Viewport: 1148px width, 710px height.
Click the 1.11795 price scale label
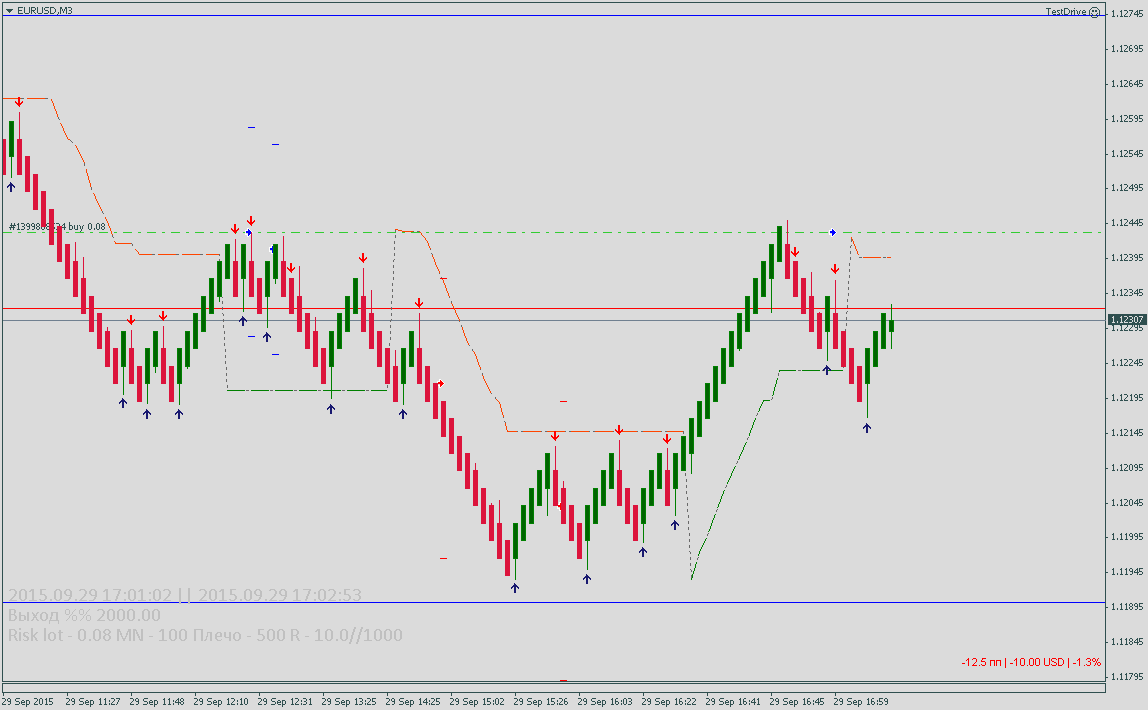click(x=1127, y=677)
